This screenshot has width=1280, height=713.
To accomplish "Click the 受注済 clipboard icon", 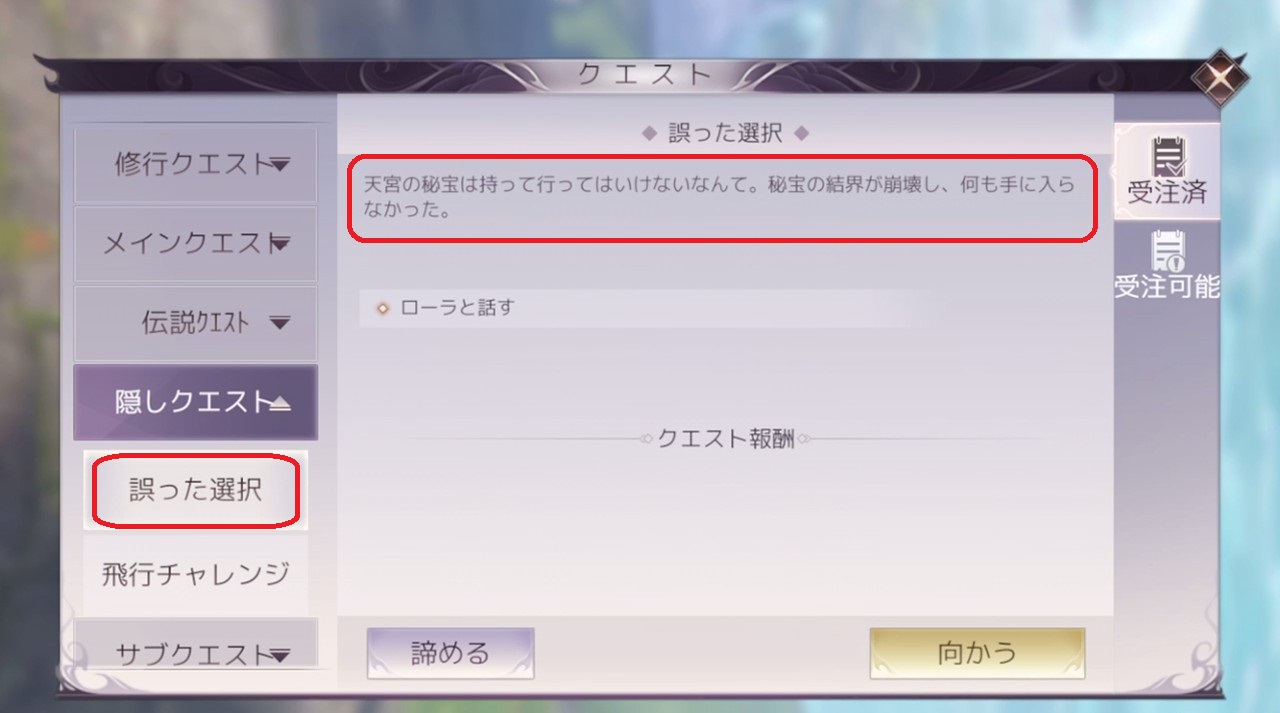I will click(x=1166, y=157).
